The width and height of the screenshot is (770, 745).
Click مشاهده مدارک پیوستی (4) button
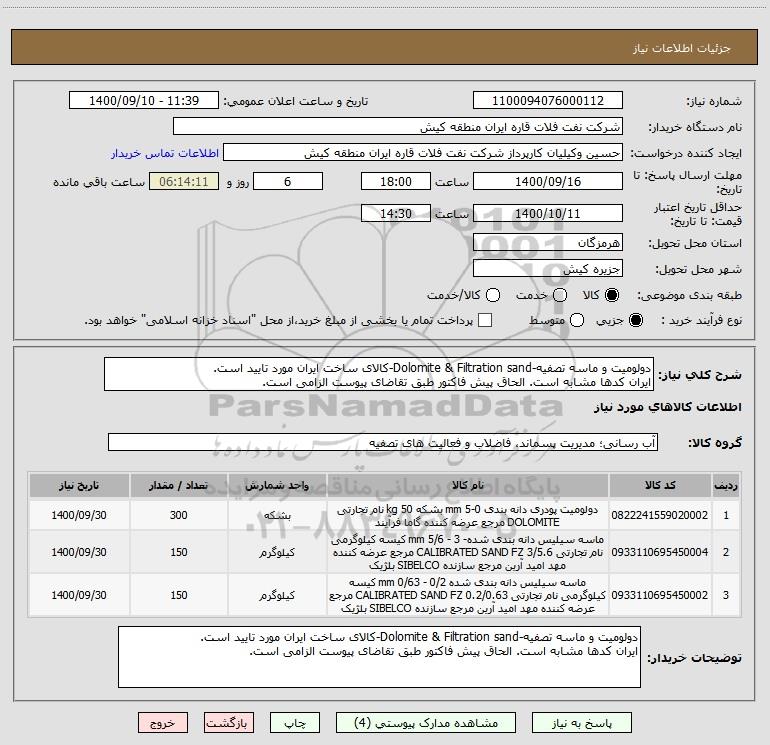[426, 723]
